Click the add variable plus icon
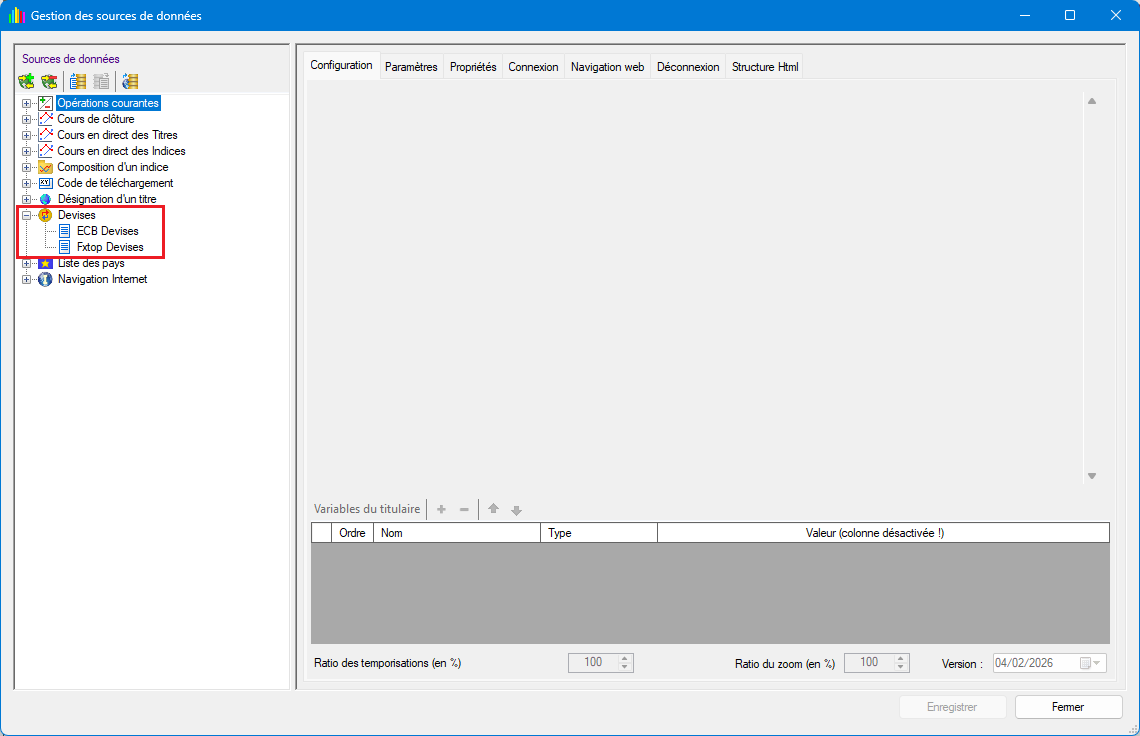 (441, 509)
